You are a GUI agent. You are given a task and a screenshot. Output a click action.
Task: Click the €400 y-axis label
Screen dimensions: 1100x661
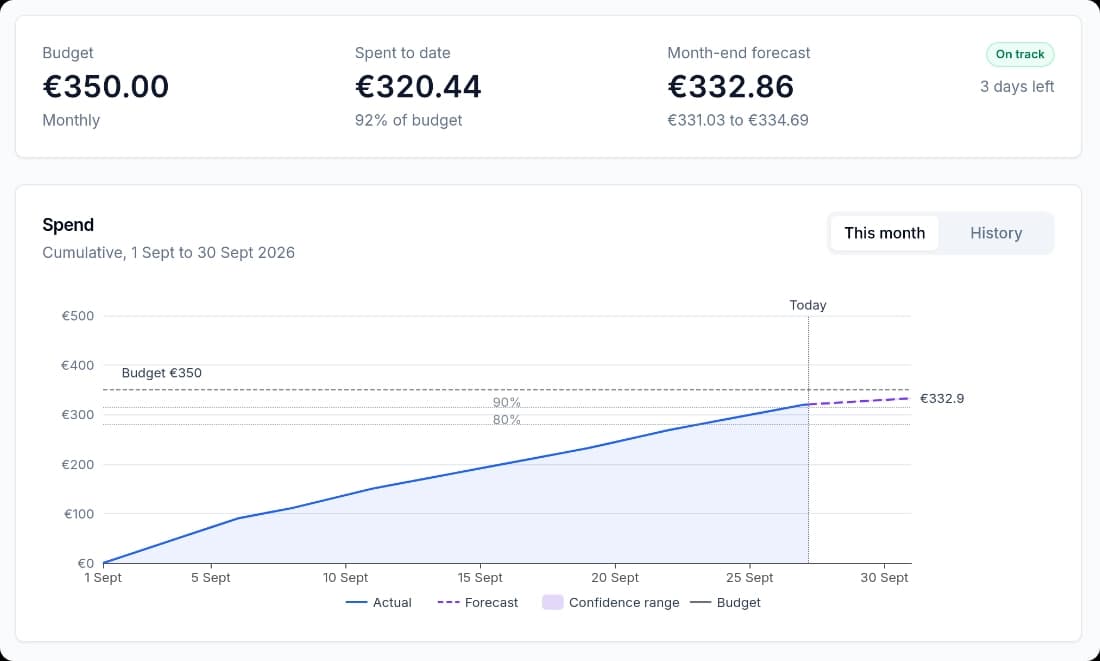(78, 365)
